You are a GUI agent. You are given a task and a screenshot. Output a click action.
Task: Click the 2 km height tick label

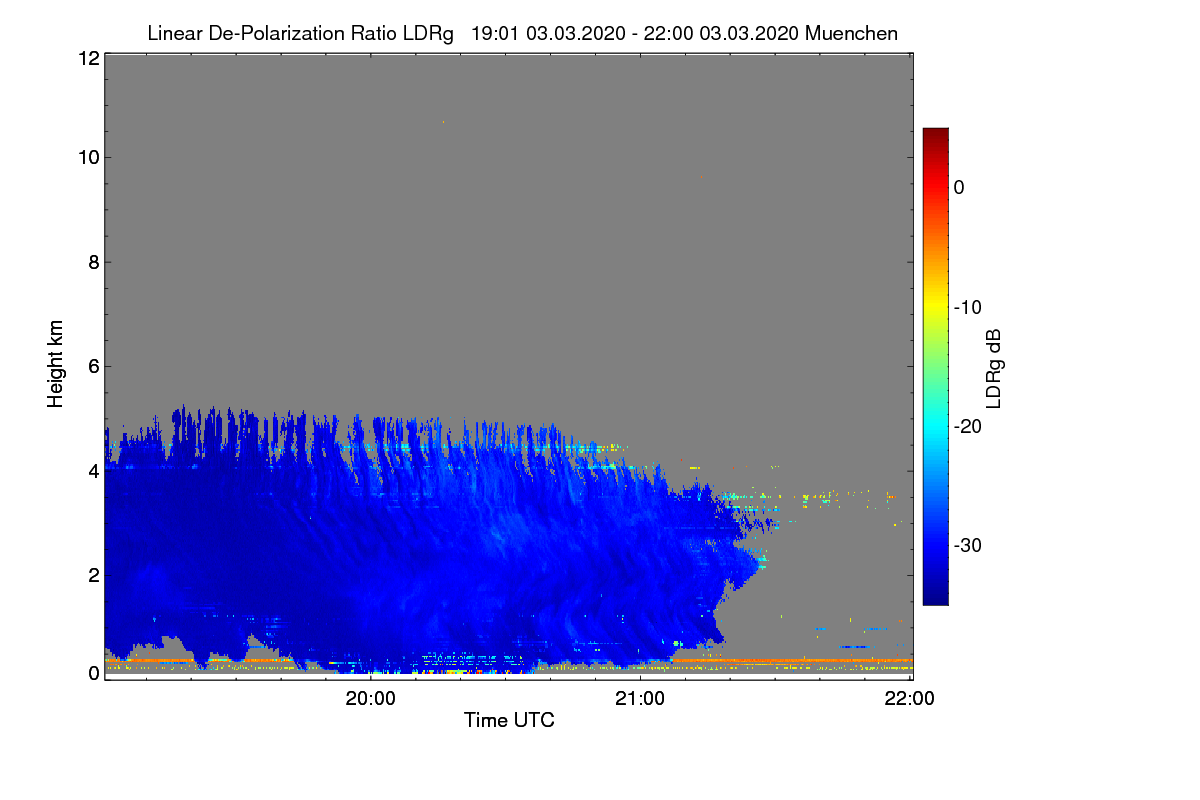click(x=93, y=574)
